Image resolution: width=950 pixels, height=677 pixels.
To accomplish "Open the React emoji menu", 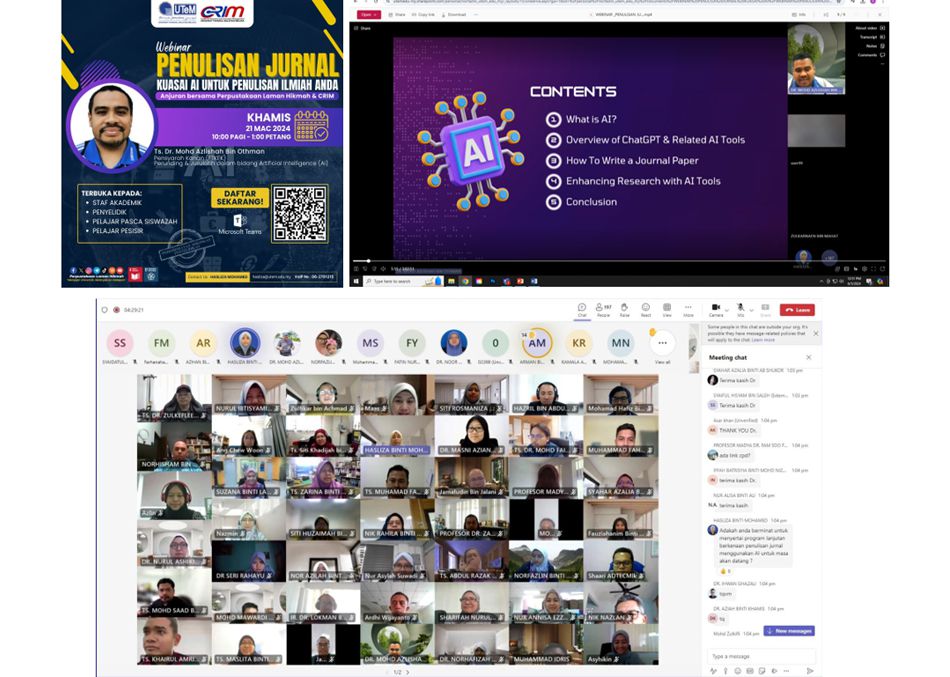I will [x=646, y=309].
